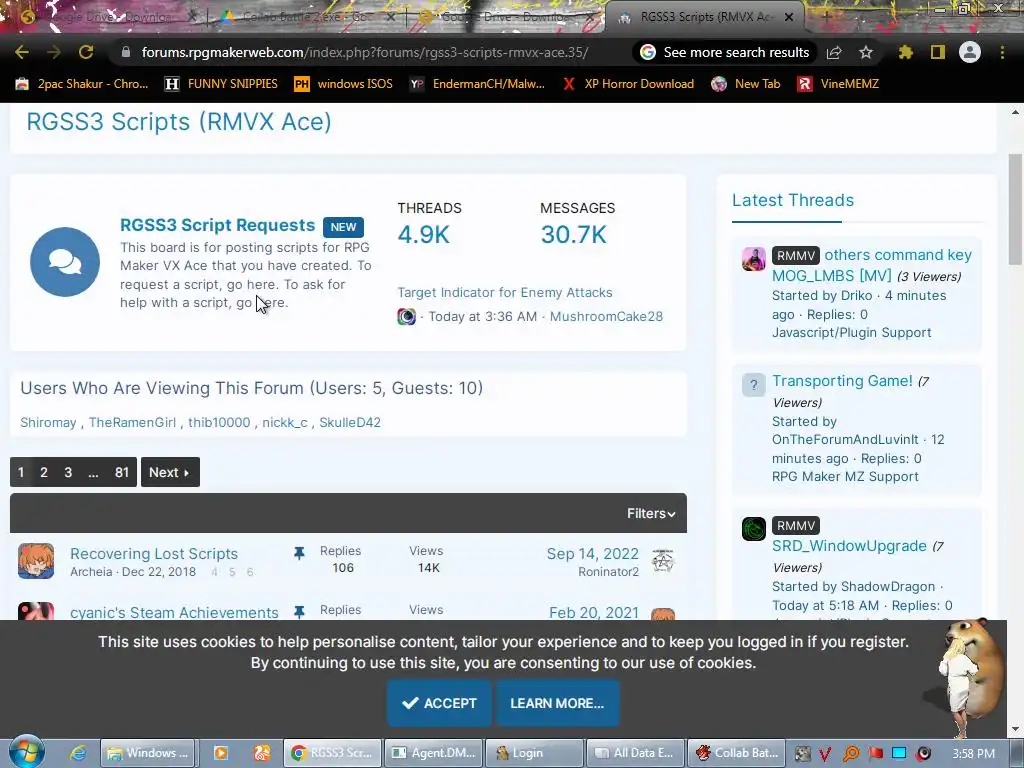Open Javascript/Plugin Support forum link

coord(852,332)
